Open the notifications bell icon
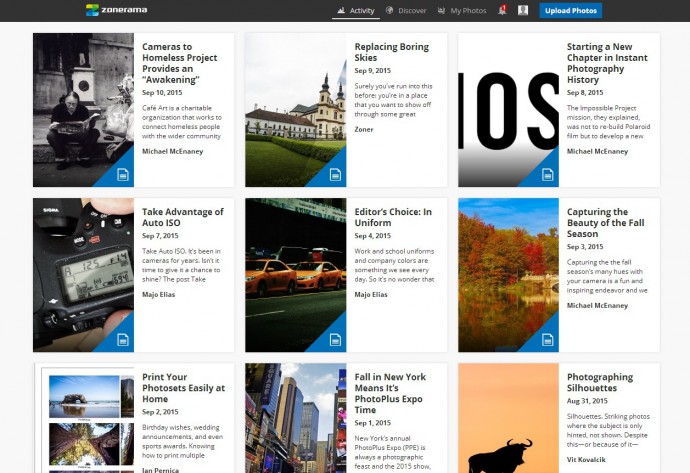 click(x=502, y=10)
